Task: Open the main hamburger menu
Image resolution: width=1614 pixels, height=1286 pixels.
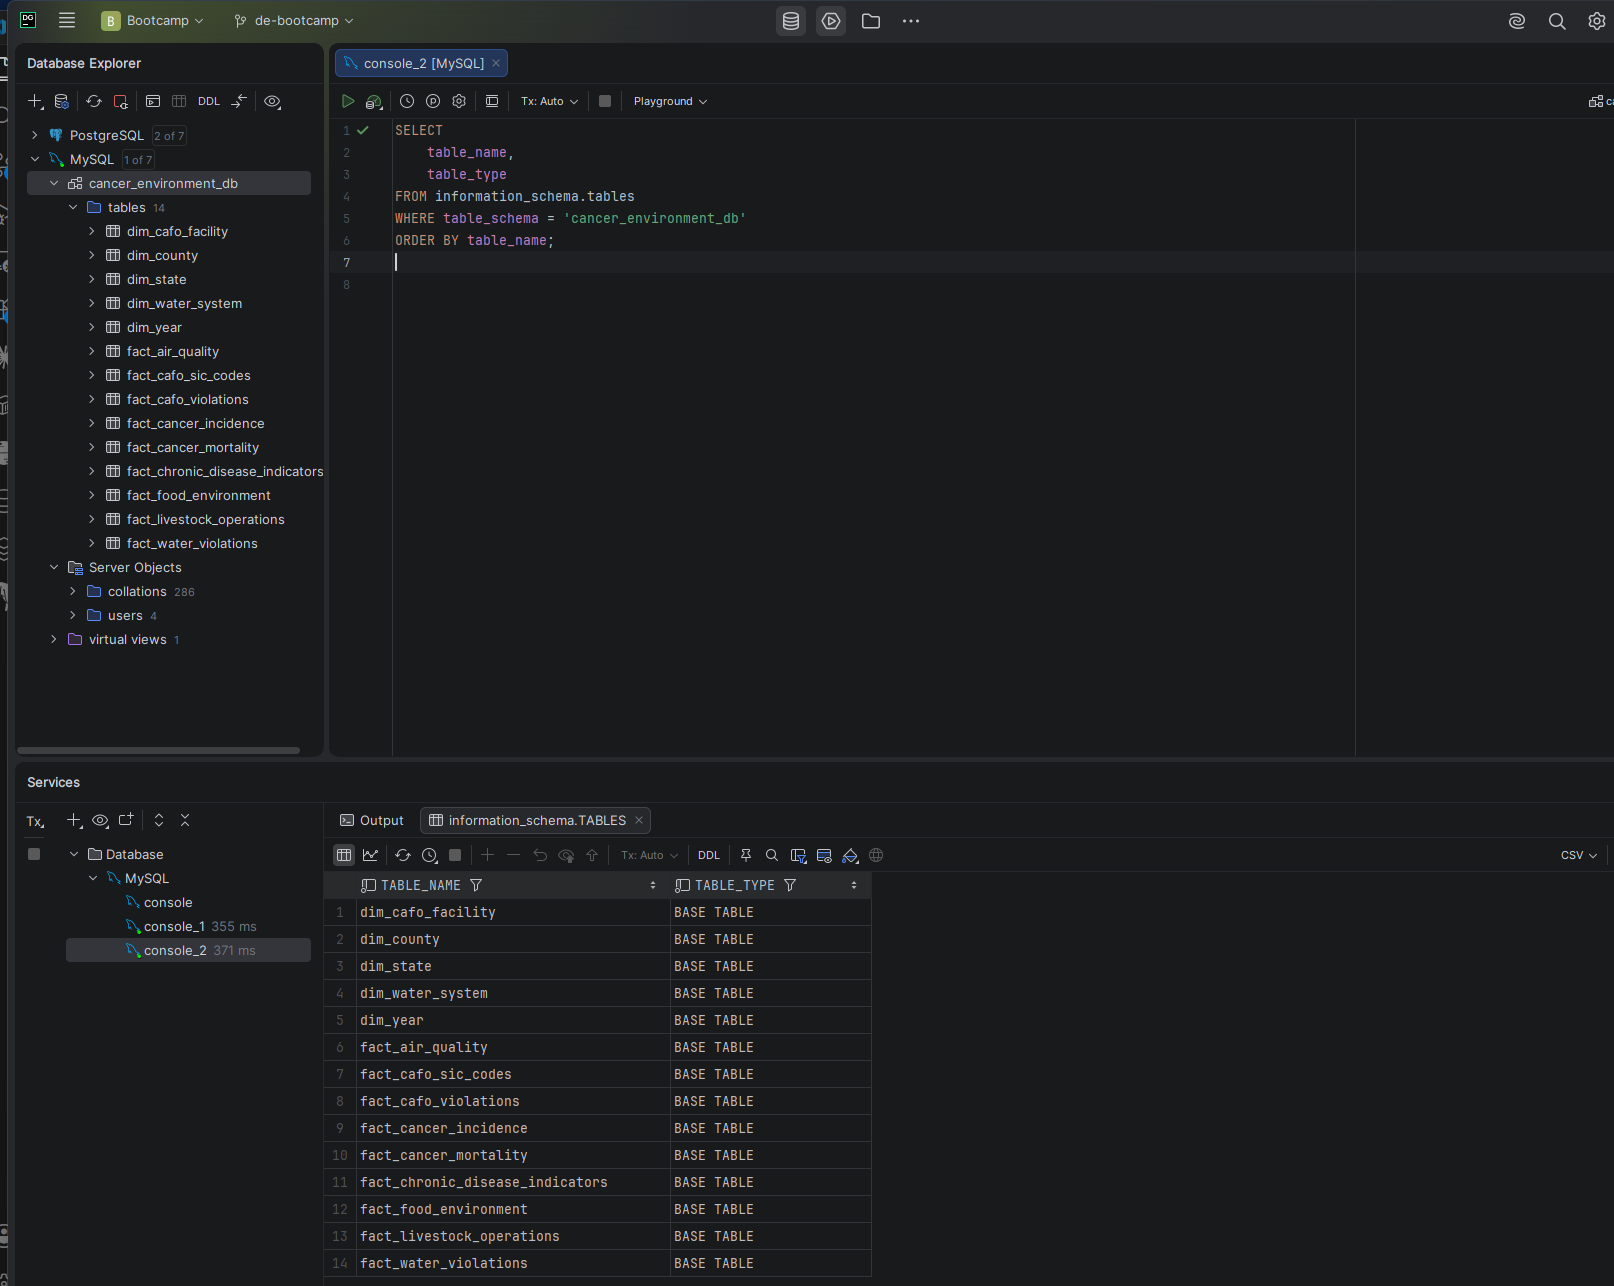Action: 67,20
